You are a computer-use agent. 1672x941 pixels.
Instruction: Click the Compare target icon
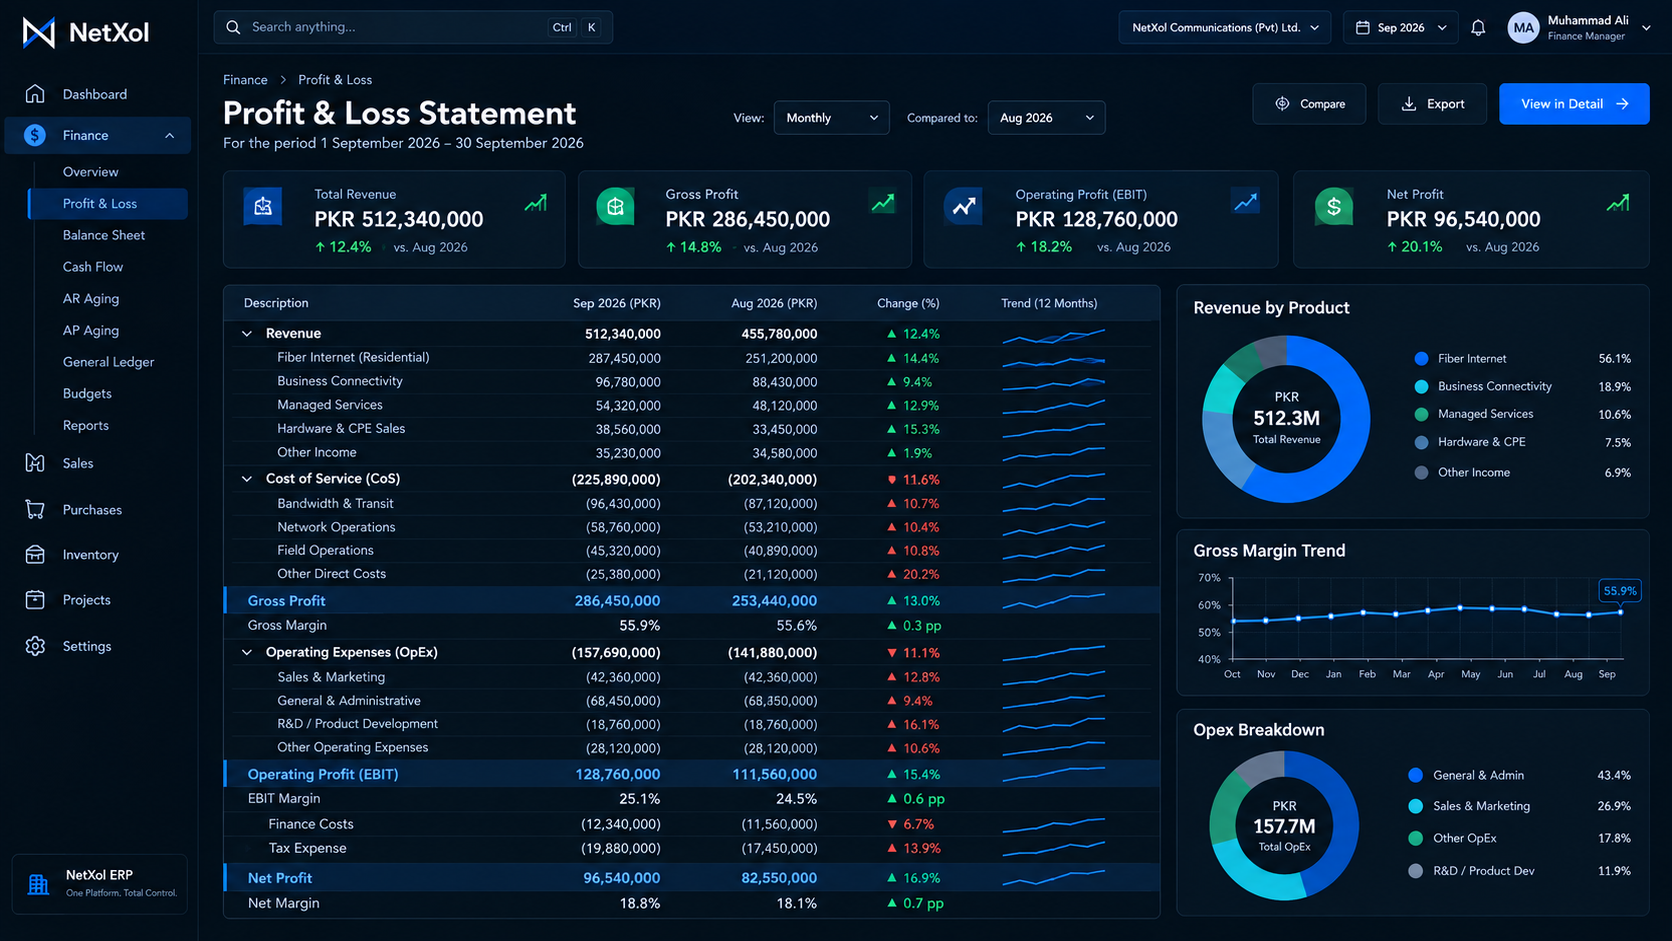point(1282,104)
